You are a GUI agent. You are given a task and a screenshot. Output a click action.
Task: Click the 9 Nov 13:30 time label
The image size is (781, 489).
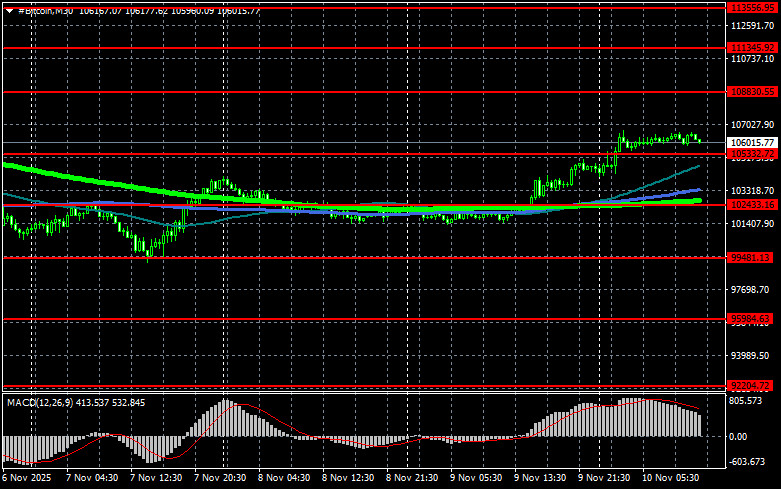point(544,477)
